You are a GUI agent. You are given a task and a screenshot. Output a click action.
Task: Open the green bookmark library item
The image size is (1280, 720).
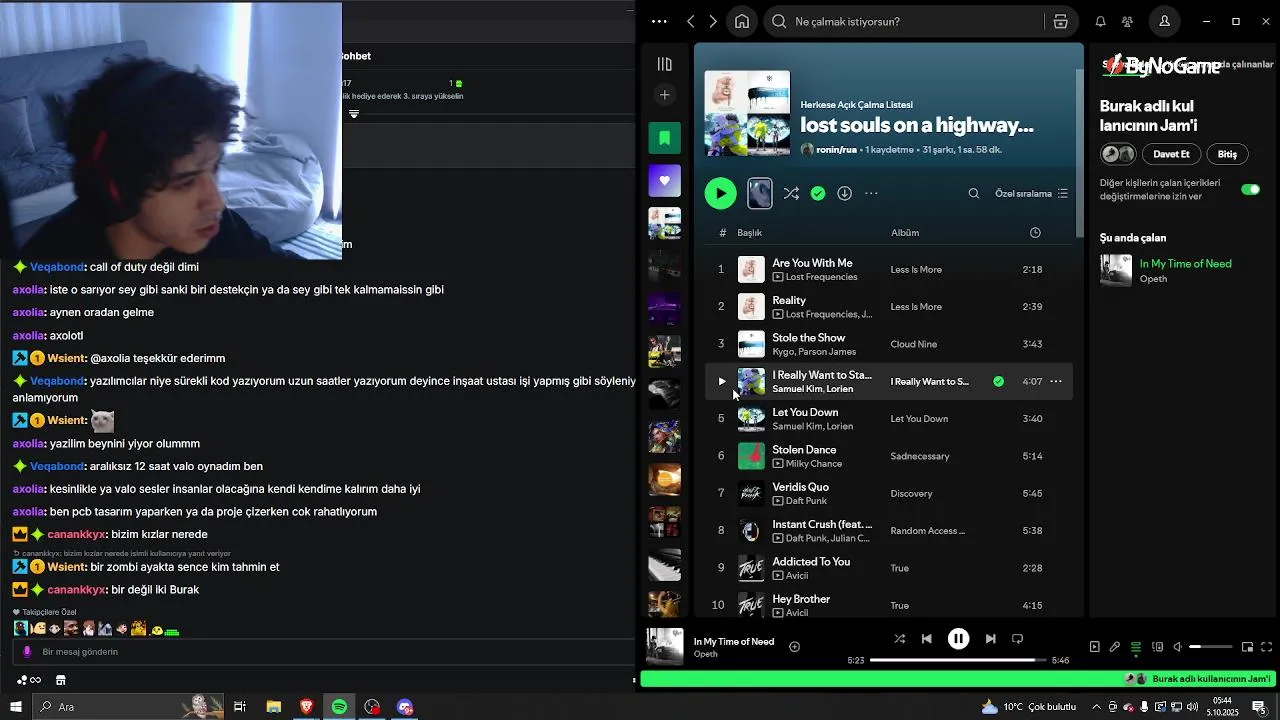(664, 138)
